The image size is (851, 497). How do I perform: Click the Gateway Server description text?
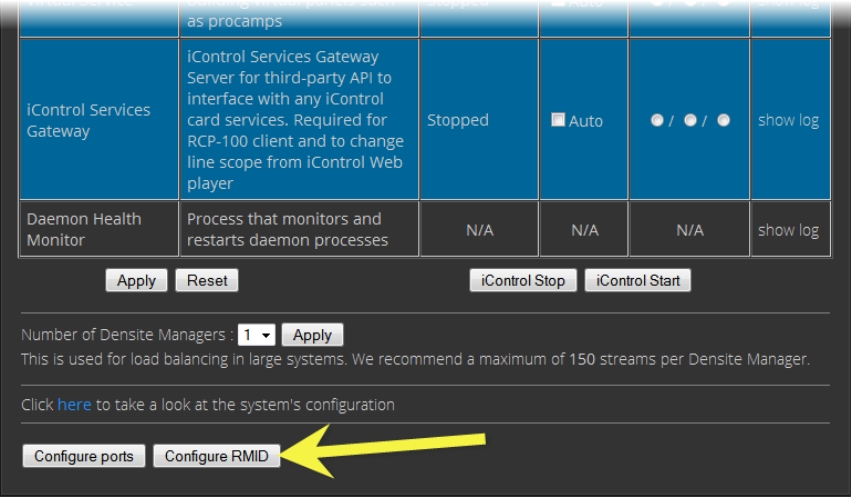(x=296, y=119)
